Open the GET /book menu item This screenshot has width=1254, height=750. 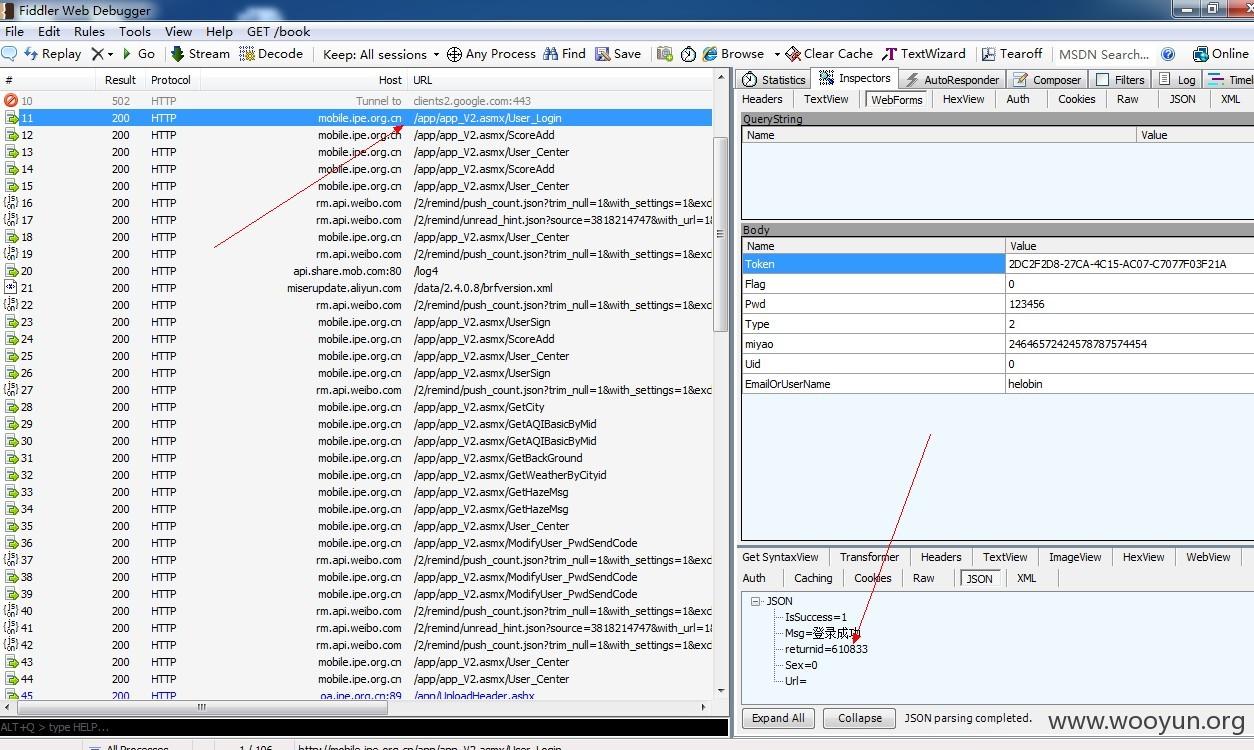tap(279, 31)
